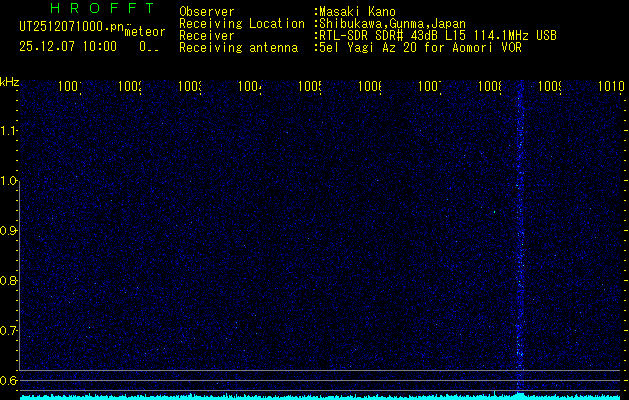Select the UT2512071000.pn file name
Screen dimensions: 629x400
71,27
